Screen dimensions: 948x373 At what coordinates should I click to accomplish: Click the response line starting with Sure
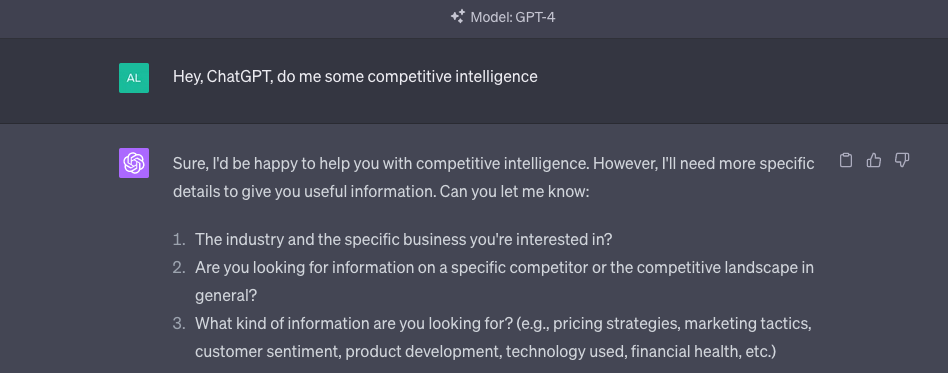click(493, 163)
